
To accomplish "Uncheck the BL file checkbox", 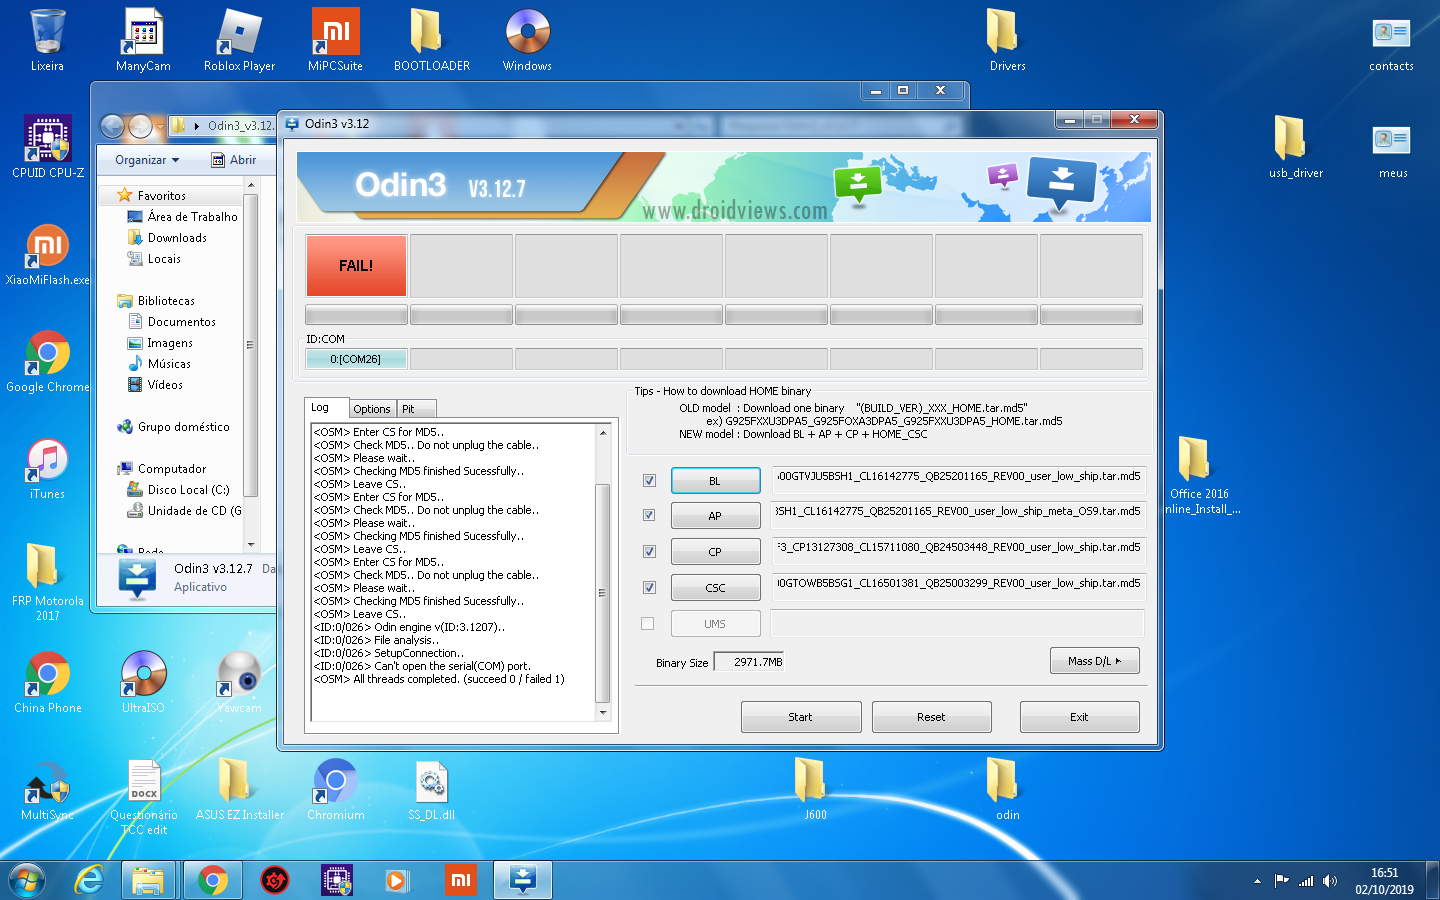I will point(649,481).
